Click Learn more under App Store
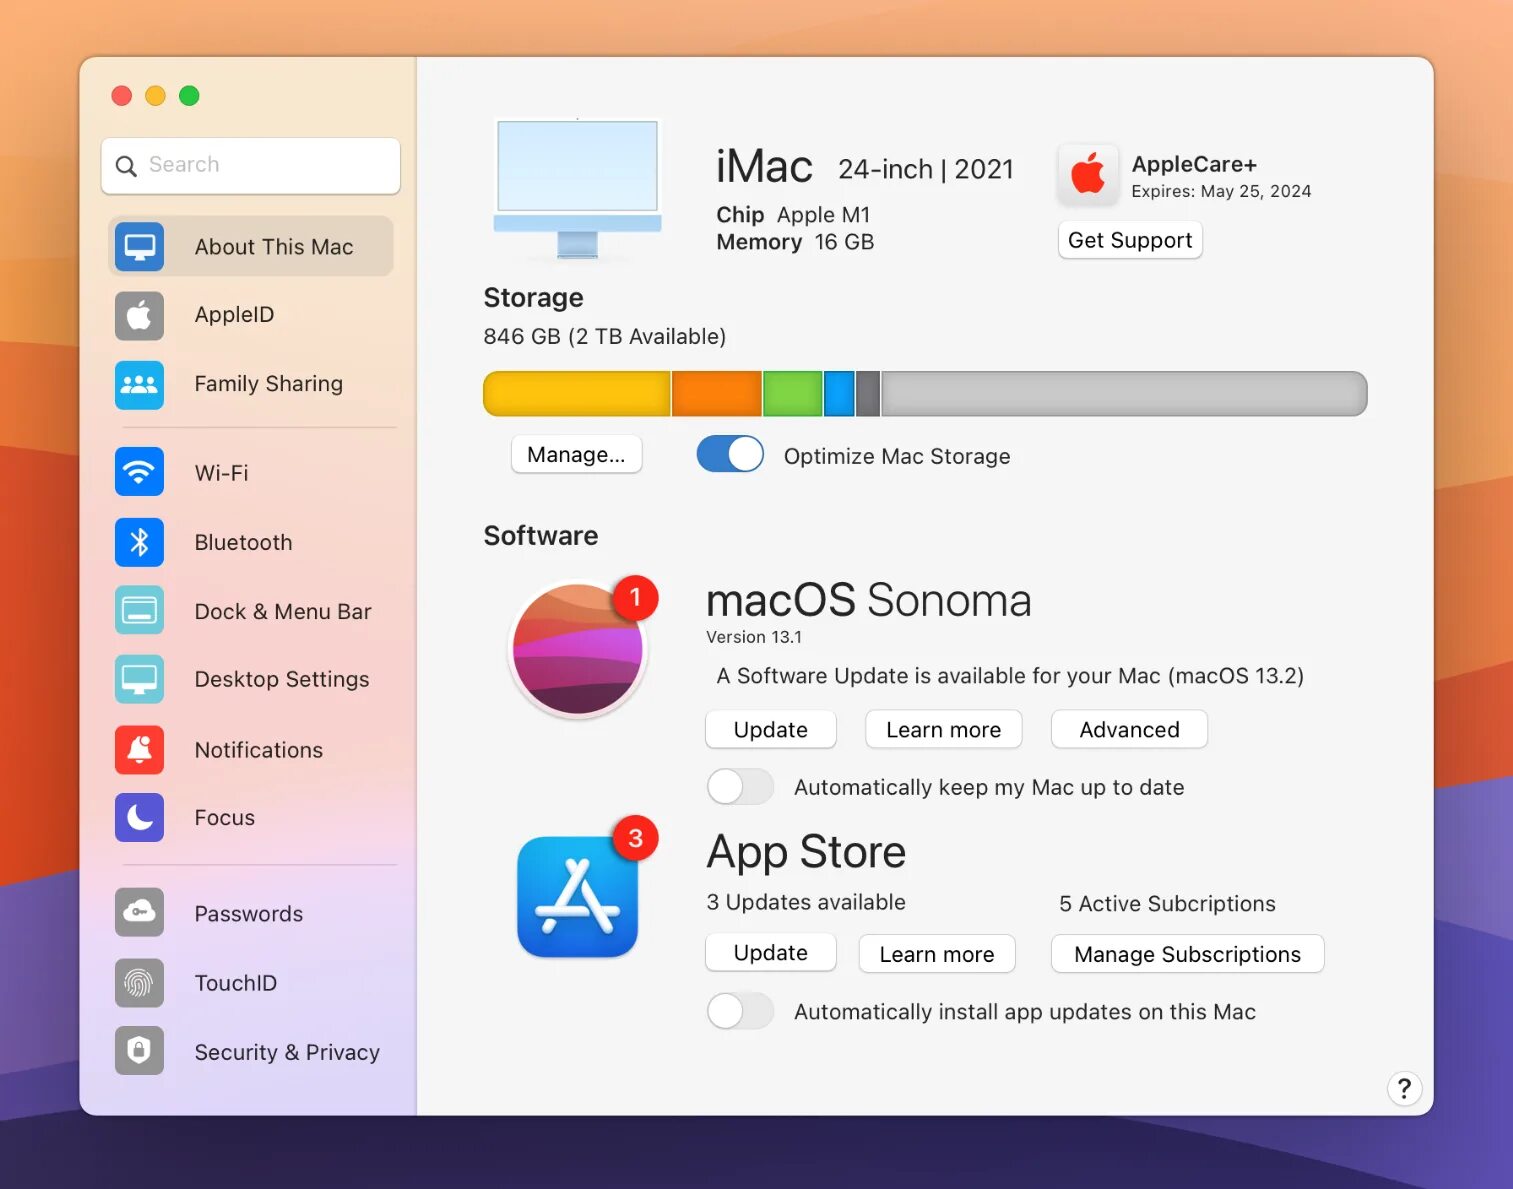 [937, 954]
